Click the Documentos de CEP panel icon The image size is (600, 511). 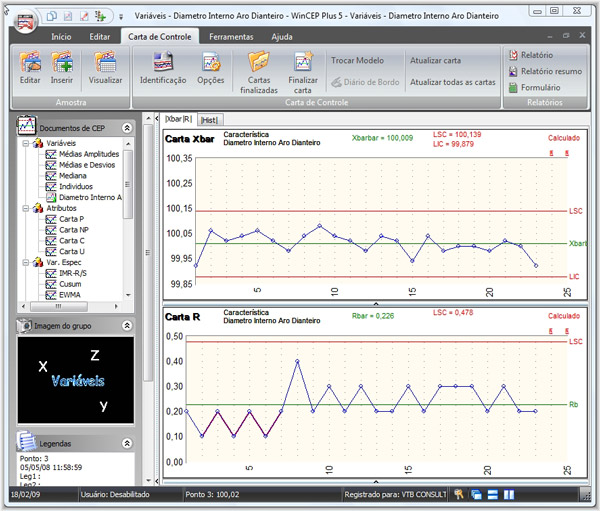[x=26, y=125]
